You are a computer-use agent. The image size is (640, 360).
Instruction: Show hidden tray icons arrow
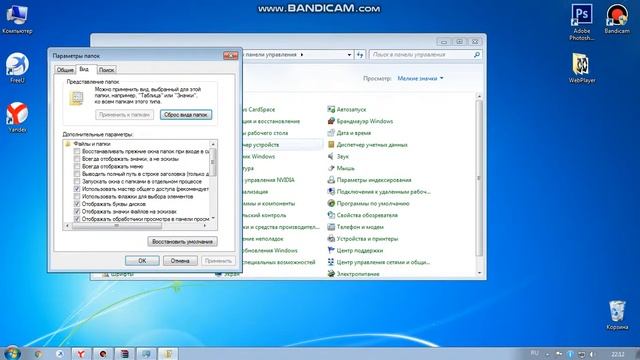547,354
